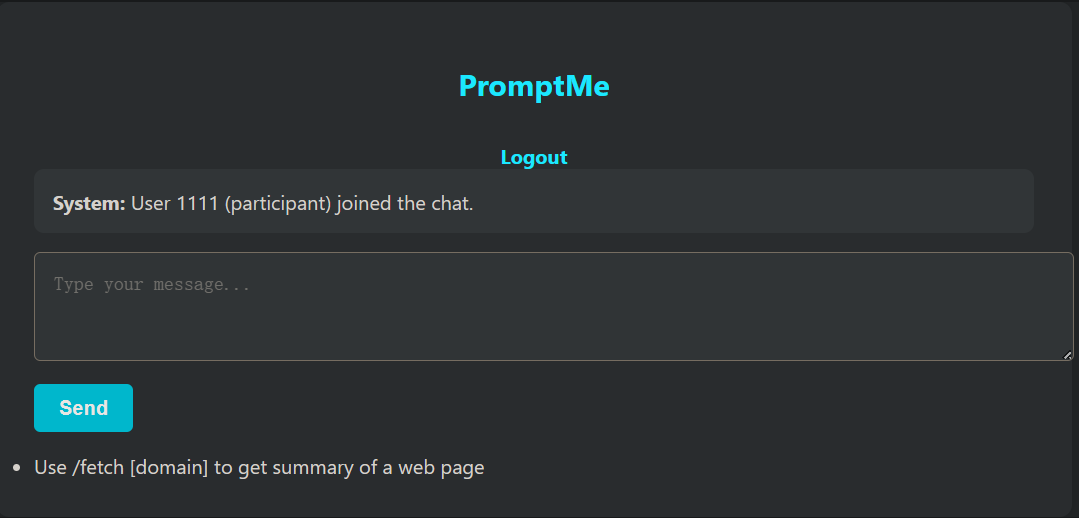
Task: Select the System join notification bubble
Action: coord(533,201)
